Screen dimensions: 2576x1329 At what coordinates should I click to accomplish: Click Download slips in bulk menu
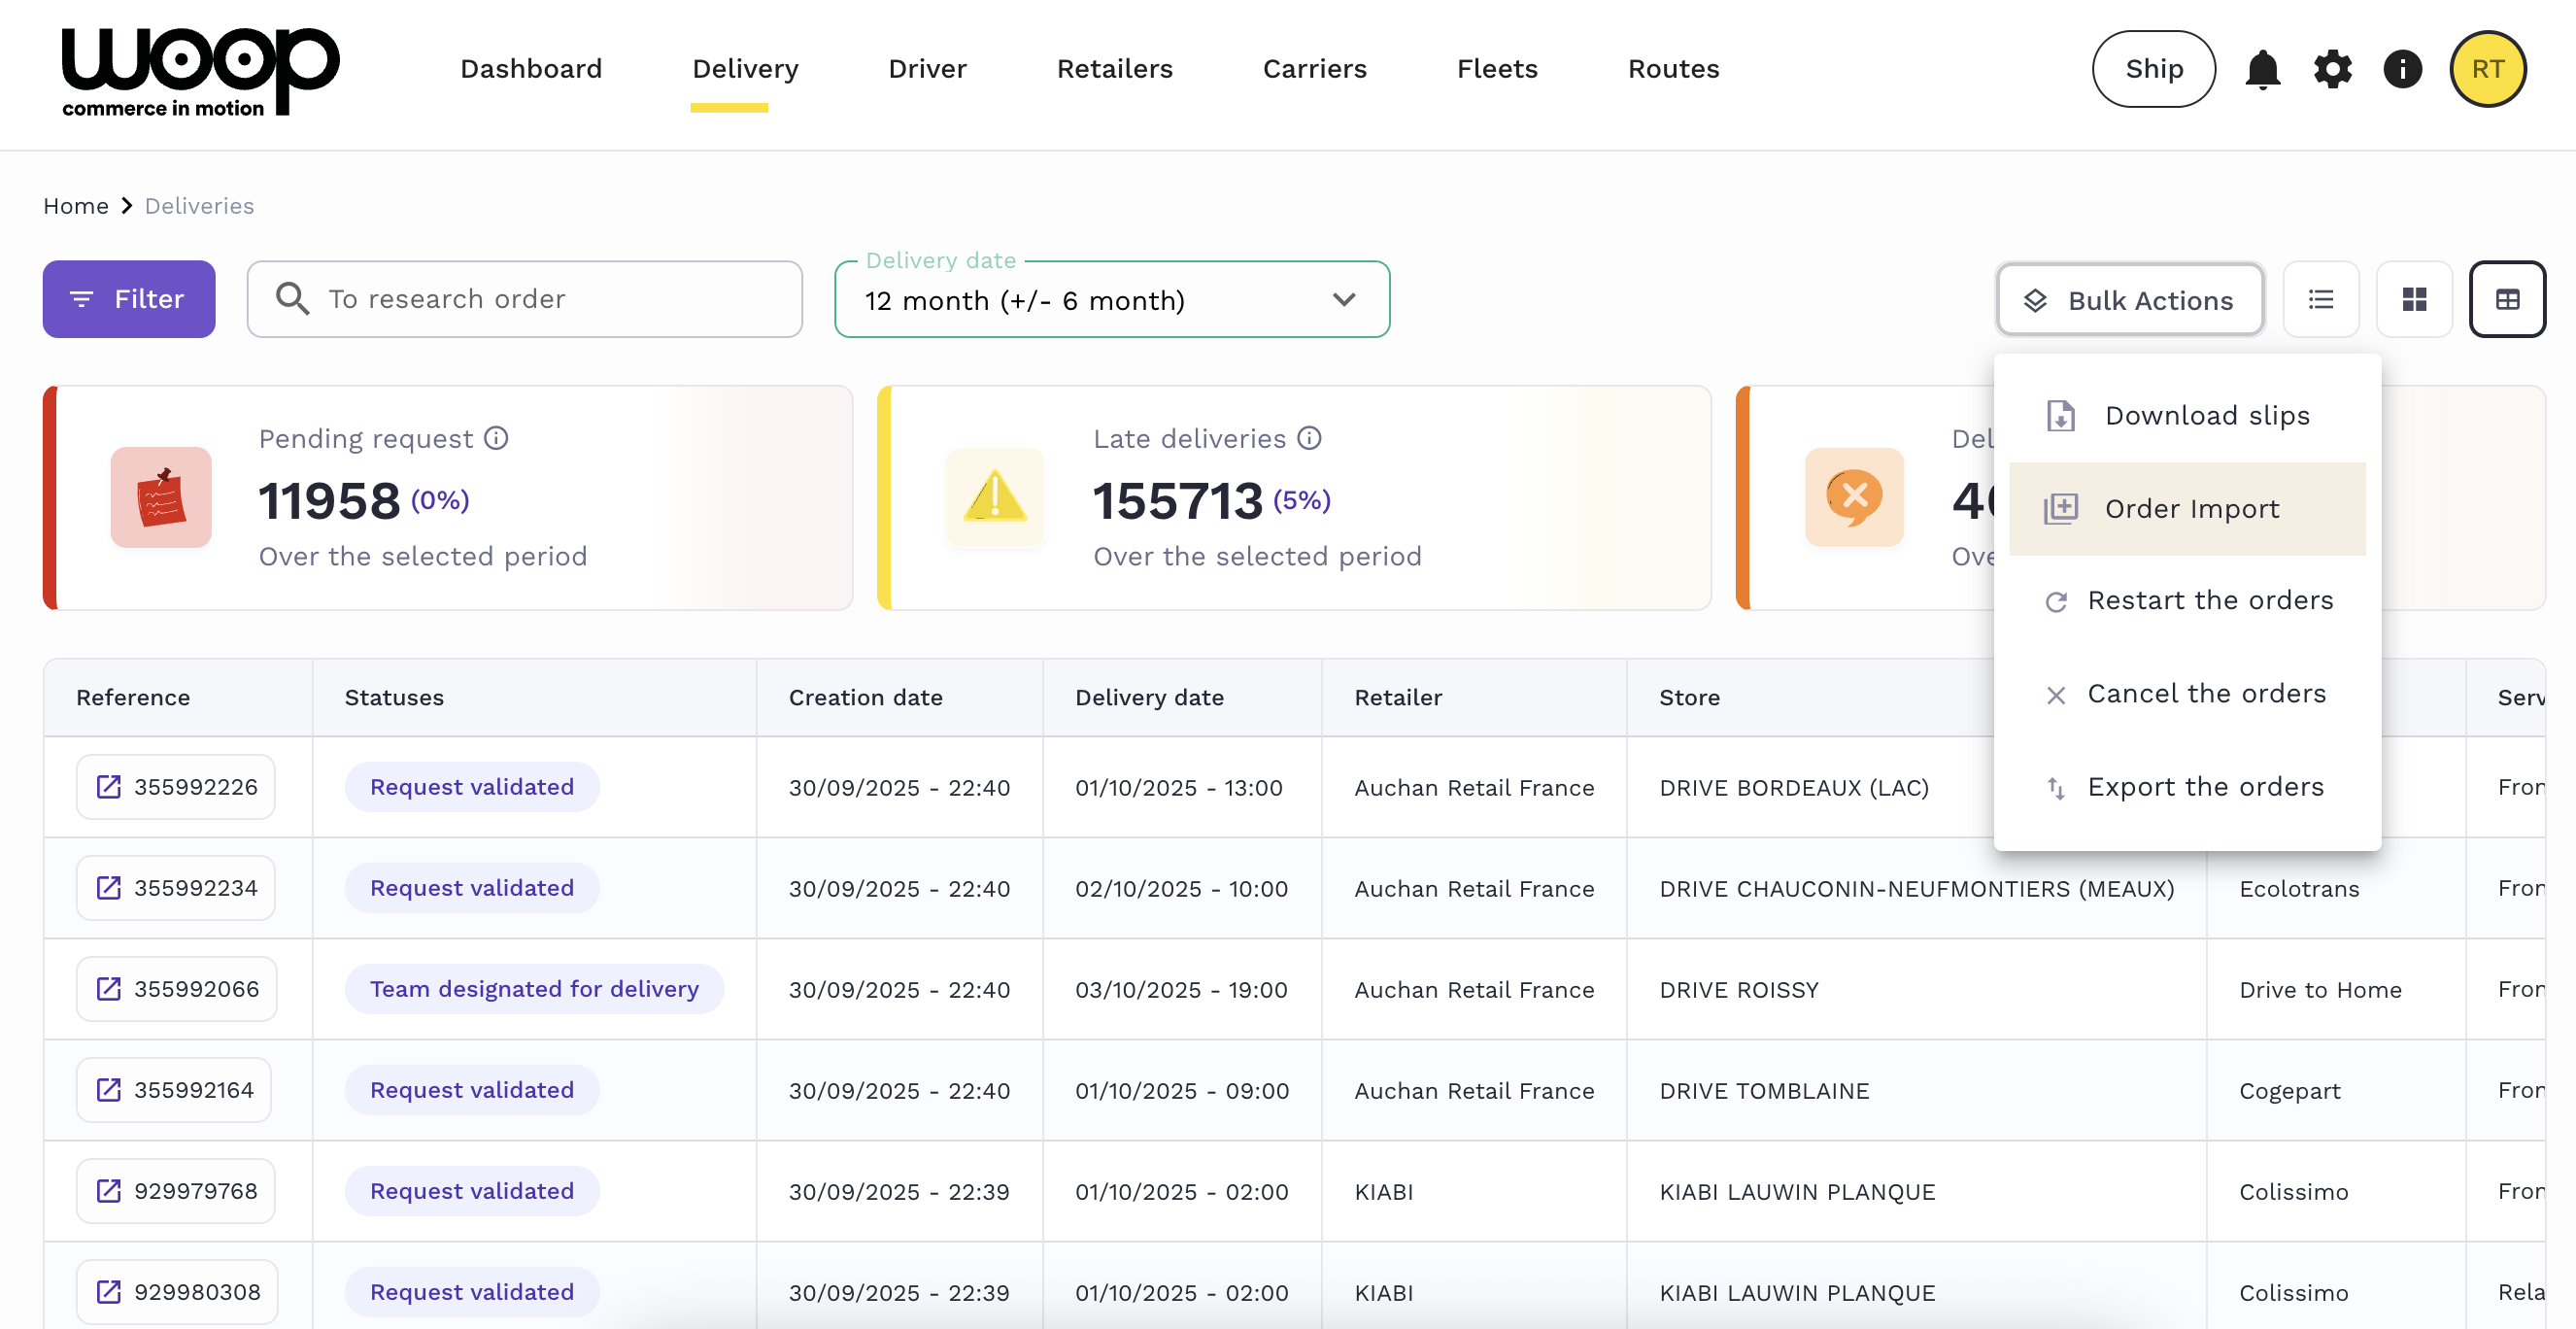point(2206,416)
